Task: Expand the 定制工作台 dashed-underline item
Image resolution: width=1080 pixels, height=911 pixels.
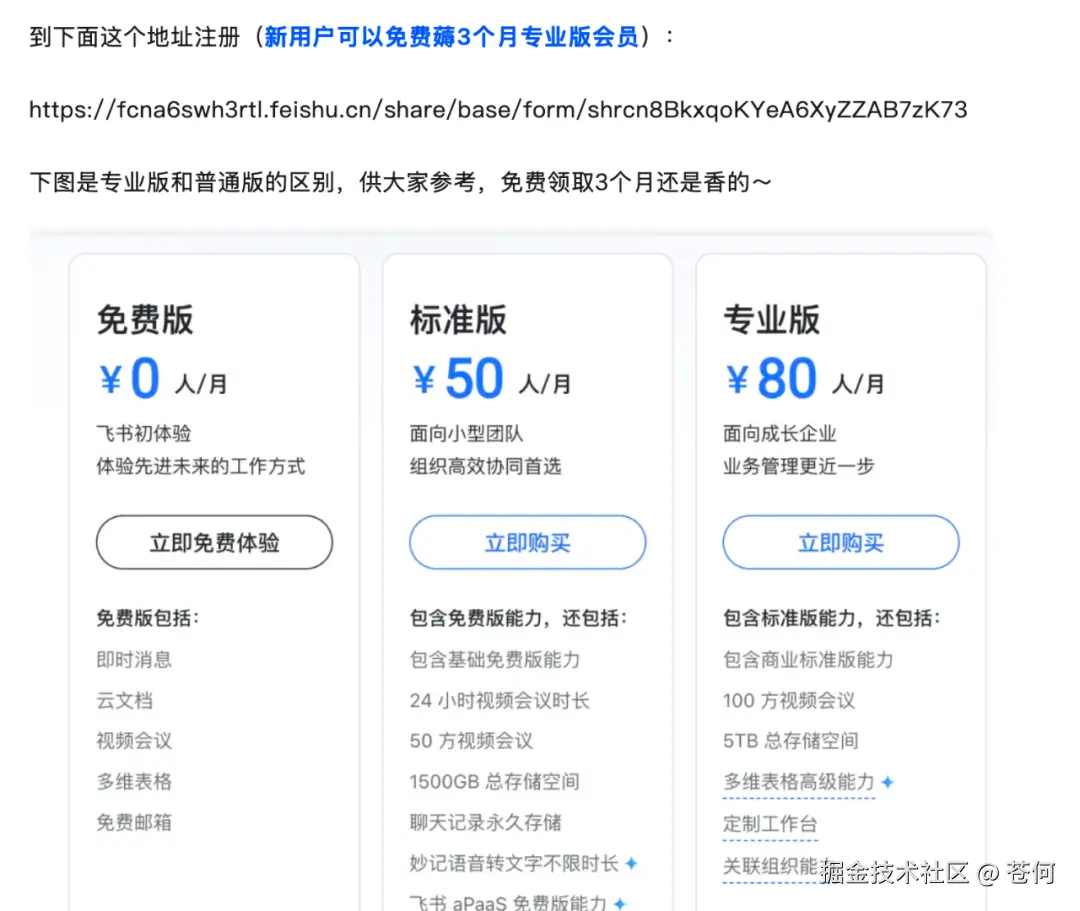Action: tap(769, 824)
